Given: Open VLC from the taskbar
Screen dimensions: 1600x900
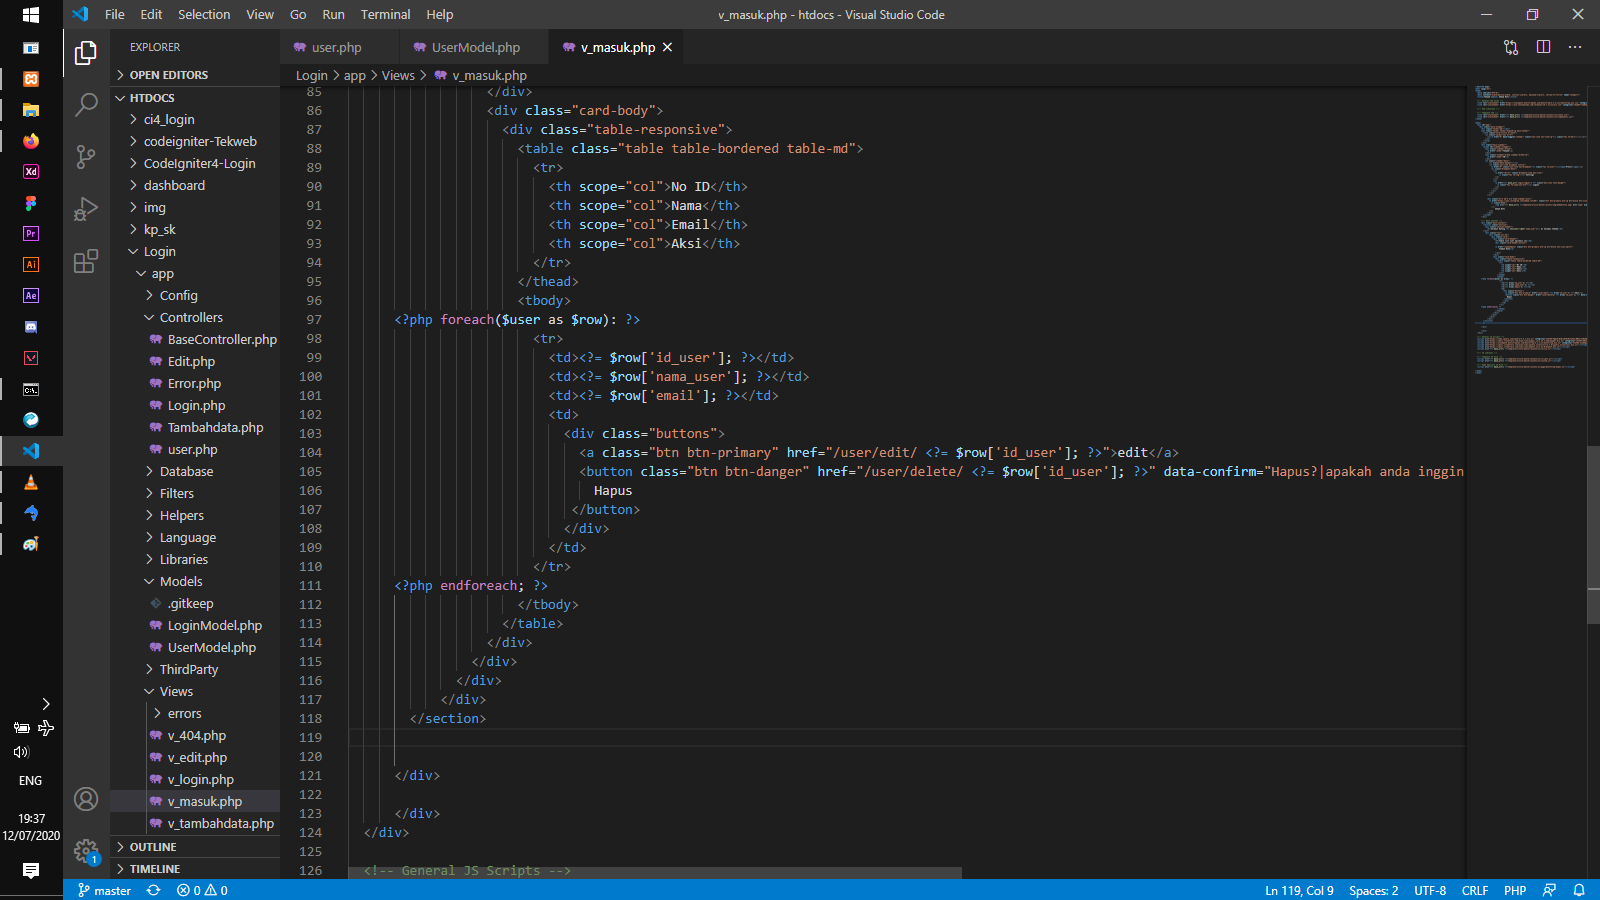Looking at the screenshot, I should coord(31,482).
